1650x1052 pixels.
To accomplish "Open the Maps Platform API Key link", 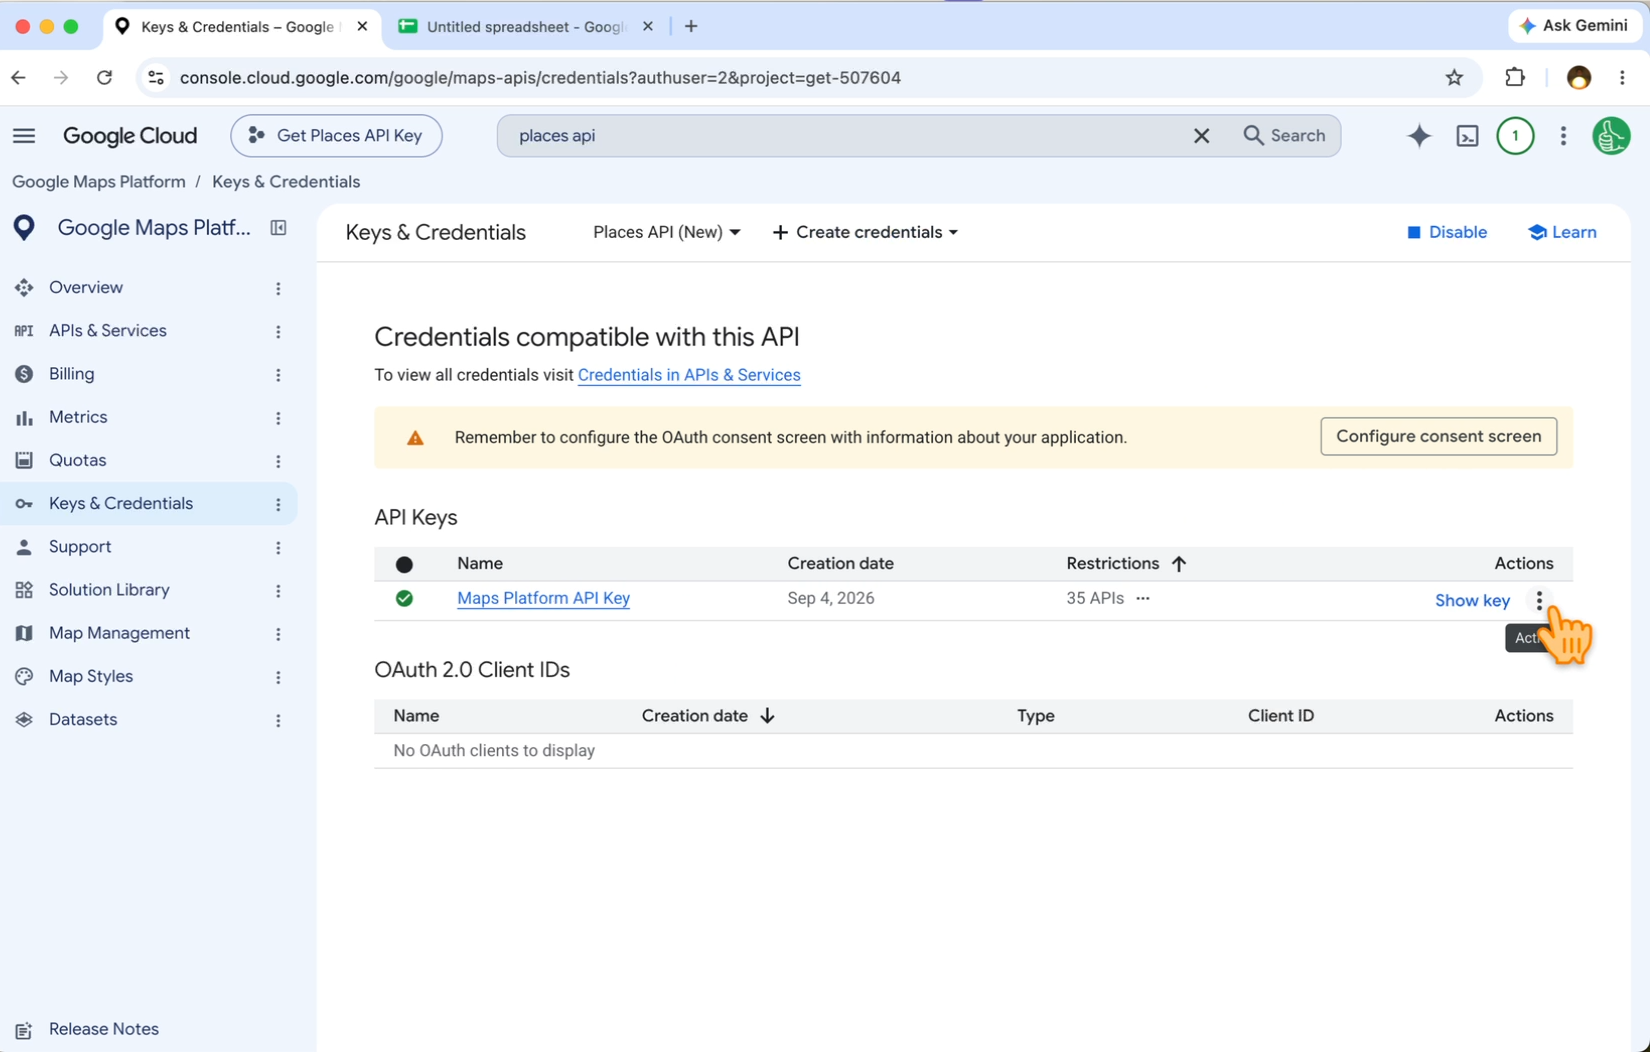I will pyautogui.click(x=543, y=598).
